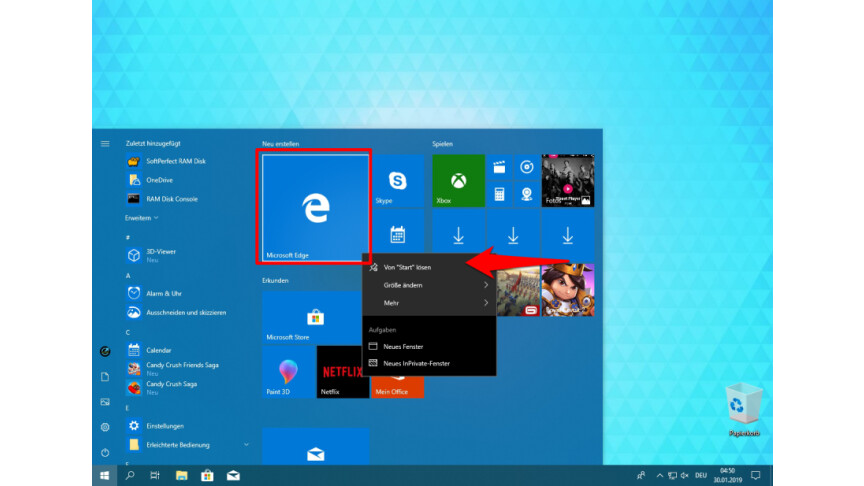Screen dimensions: 864x486
Task: Open Mail app on taskbar
Action: pos(233,476)
